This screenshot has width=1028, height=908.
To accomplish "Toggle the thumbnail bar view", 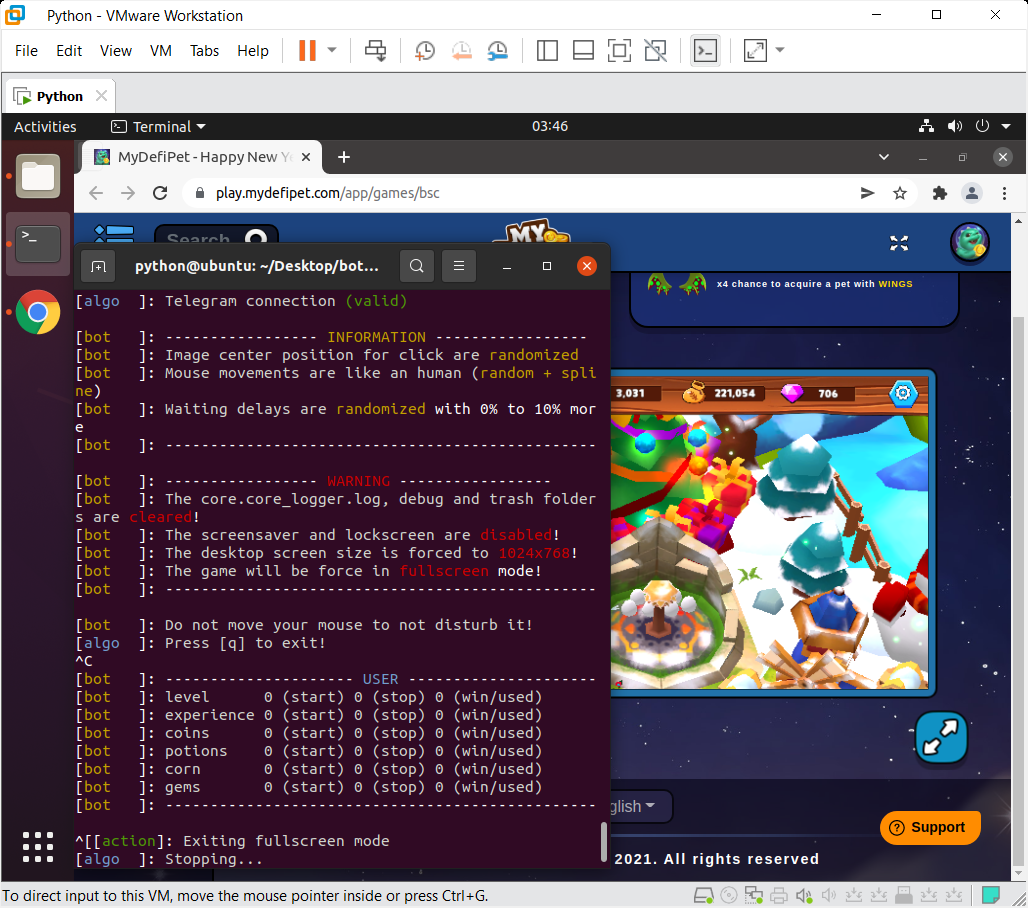I will 583,50.
